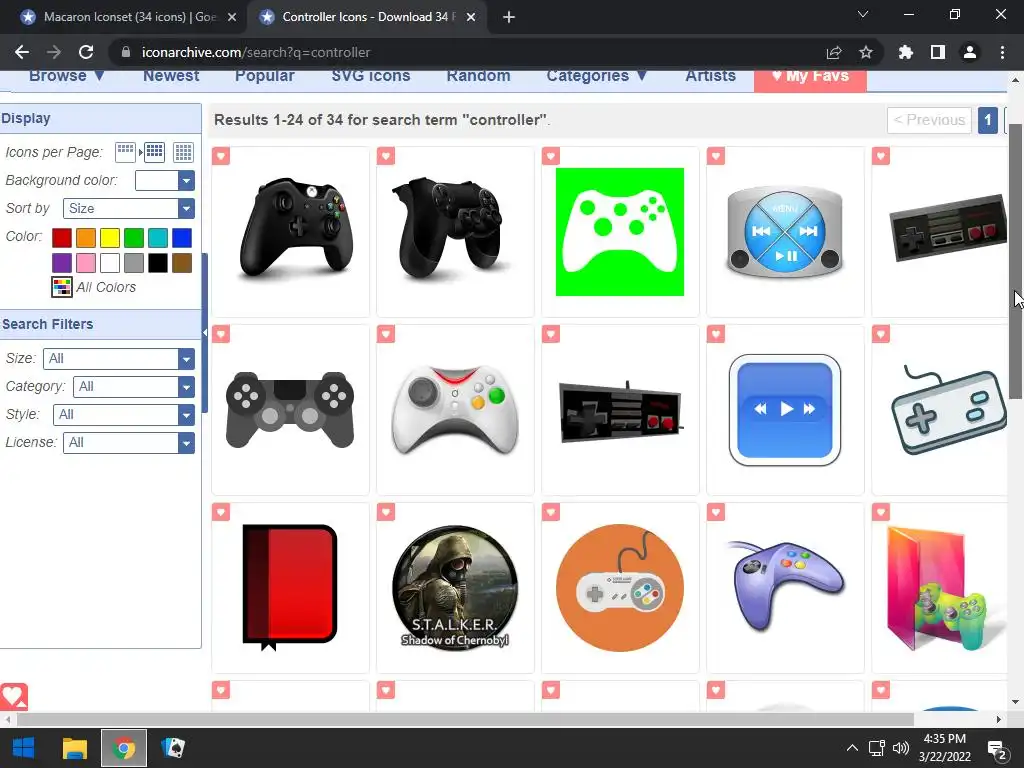Open the Chrome extensions puzzle icon
1024x768 pixels.
906,52
